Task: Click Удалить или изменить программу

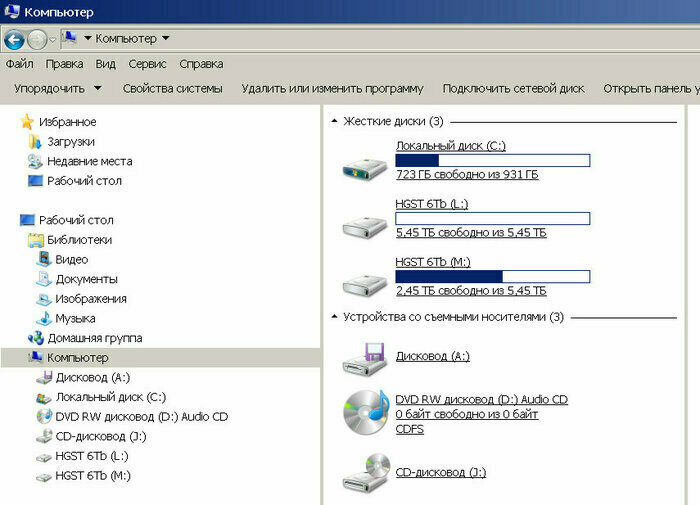Action: click(332, 88)
